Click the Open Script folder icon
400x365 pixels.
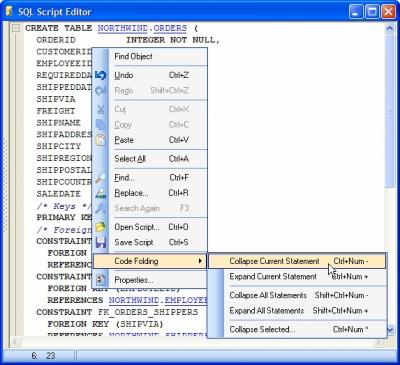pyautogui.click(x=100, y=227)
